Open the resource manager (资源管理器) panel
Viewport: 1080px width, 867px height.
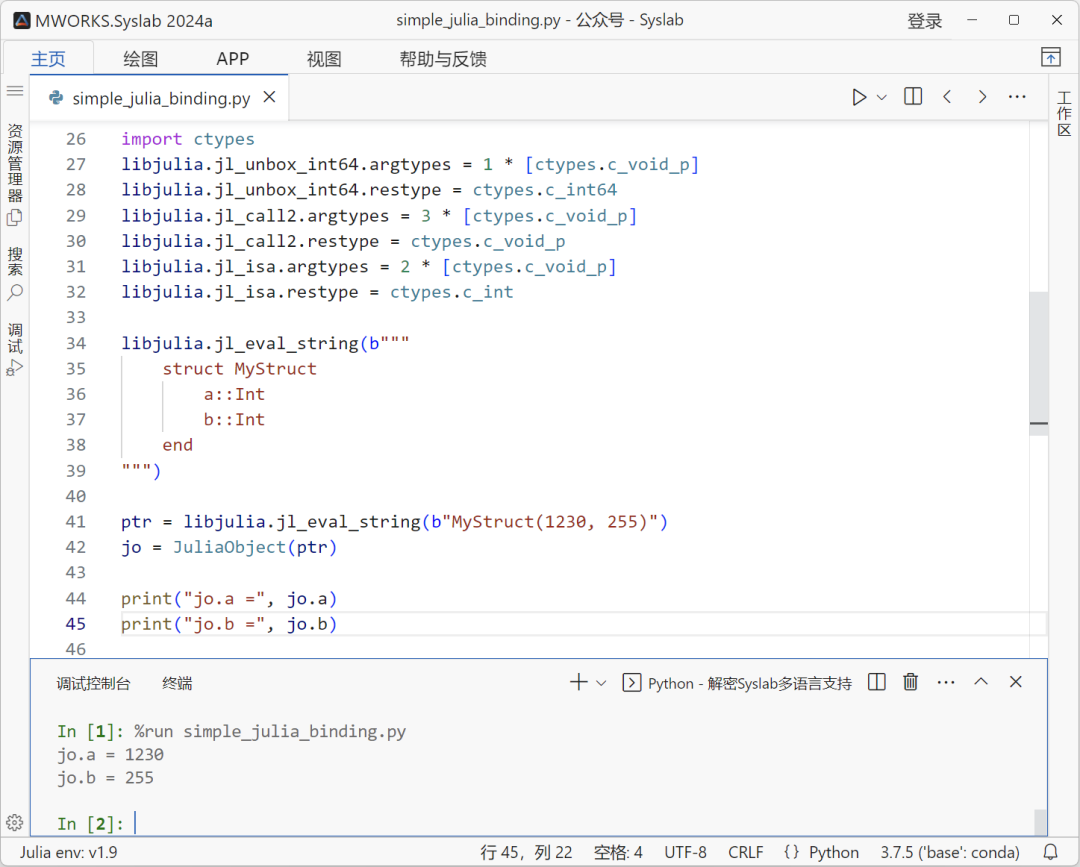point(14,176)
